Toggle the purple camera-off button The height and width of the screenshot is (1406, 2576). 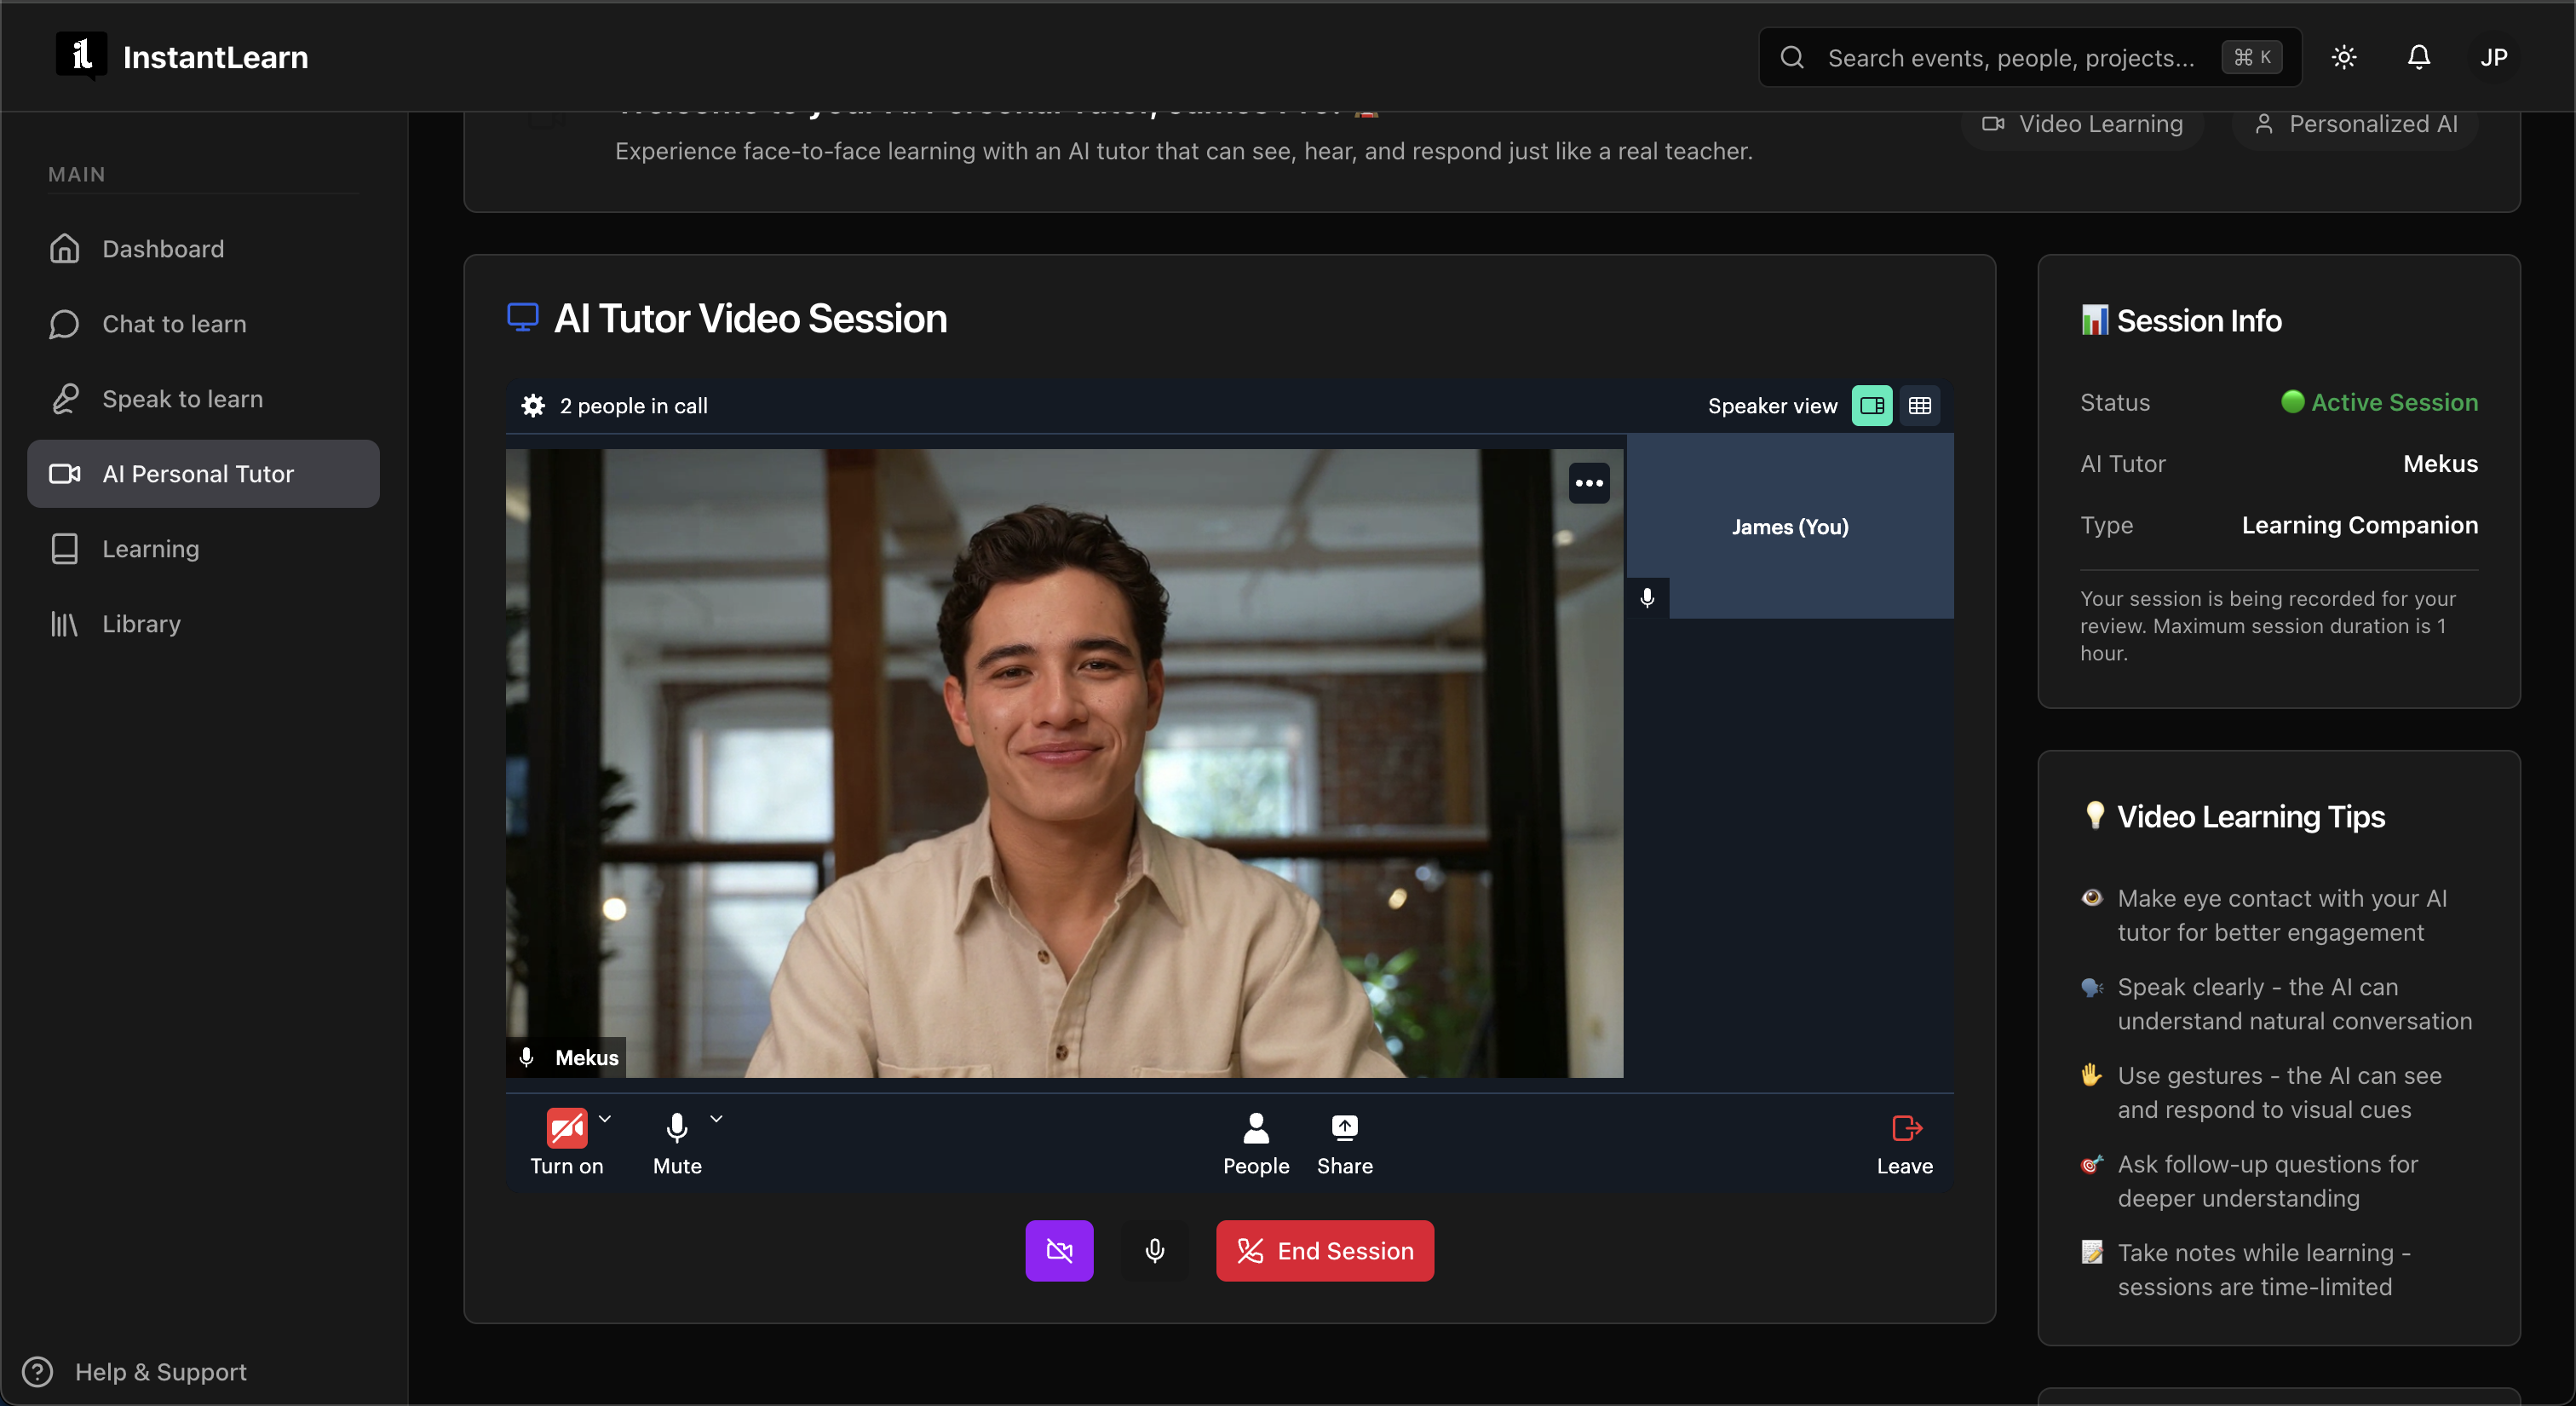(x=1059, y=1250)
